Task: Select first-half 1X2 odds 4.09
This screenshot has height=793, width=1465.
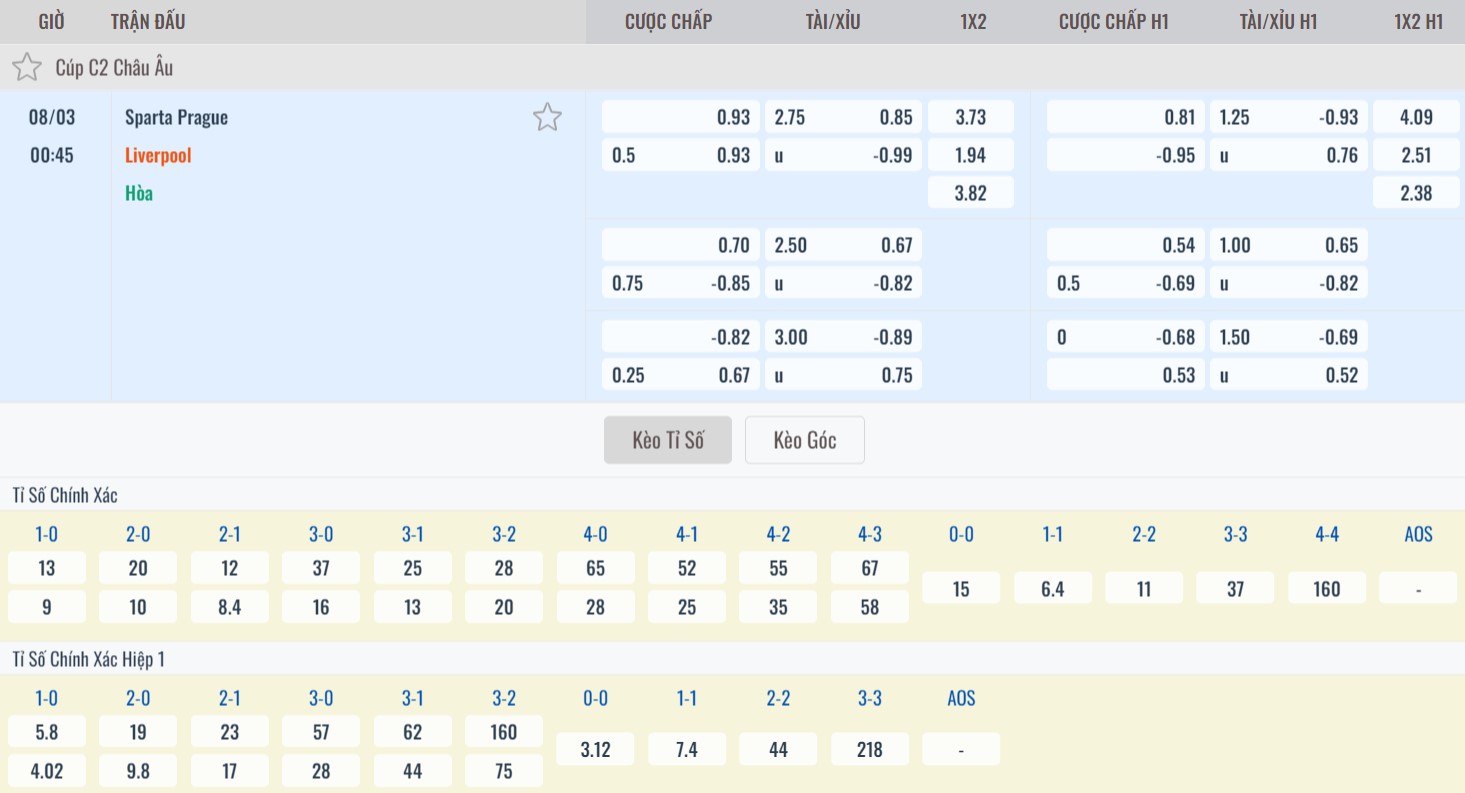Action: coord(1416,117)
